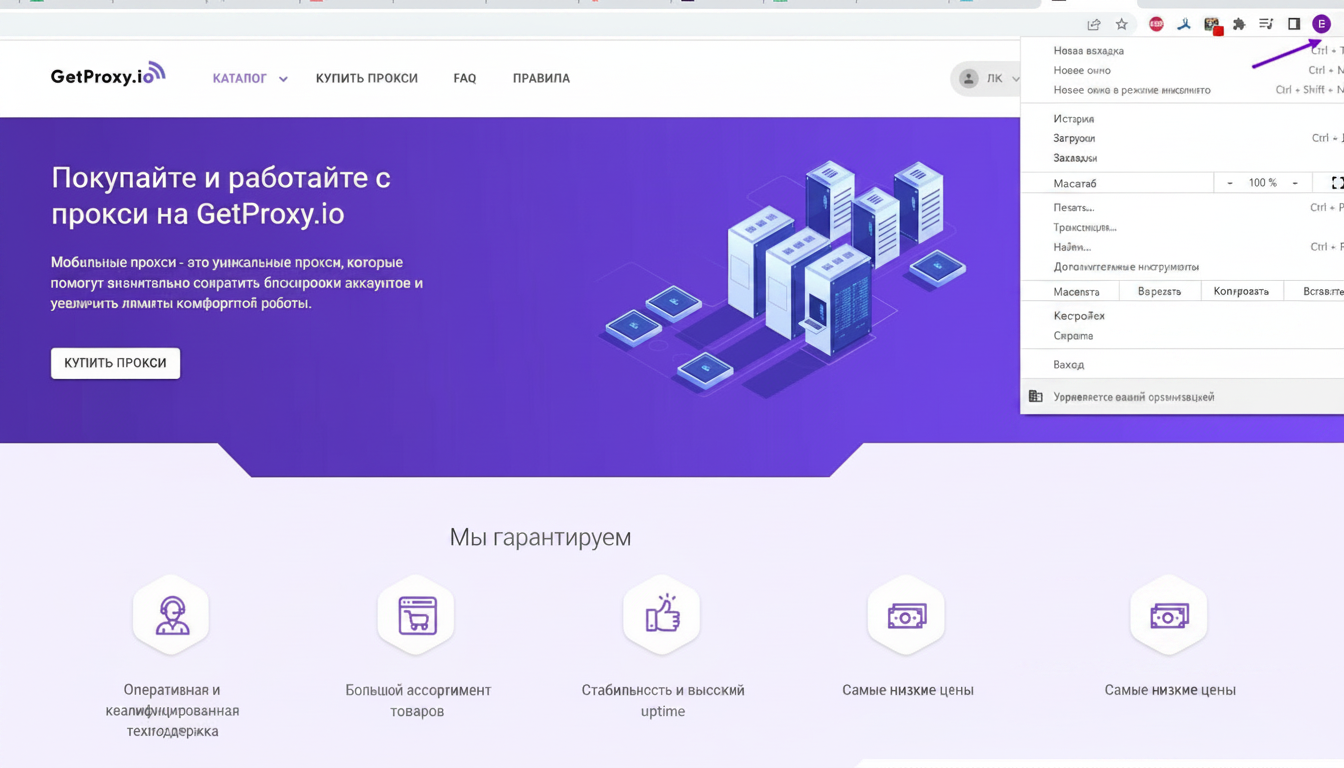Open the ПРАВИЛА navigation link
Viewport: 1344px width, 768px height.
click(541, 78)
